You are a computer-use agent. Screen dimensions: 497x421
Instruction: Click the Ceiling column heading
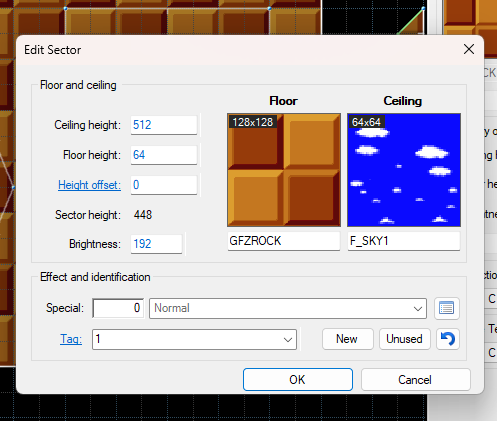tap(403, 101)
